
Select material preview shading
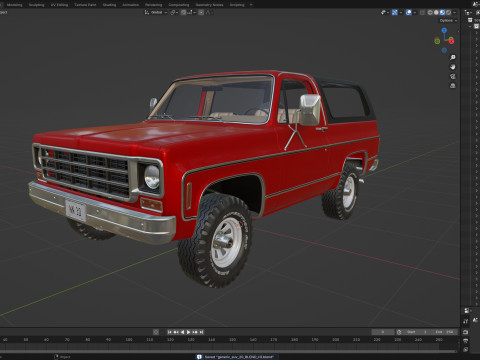coord(442,12)
